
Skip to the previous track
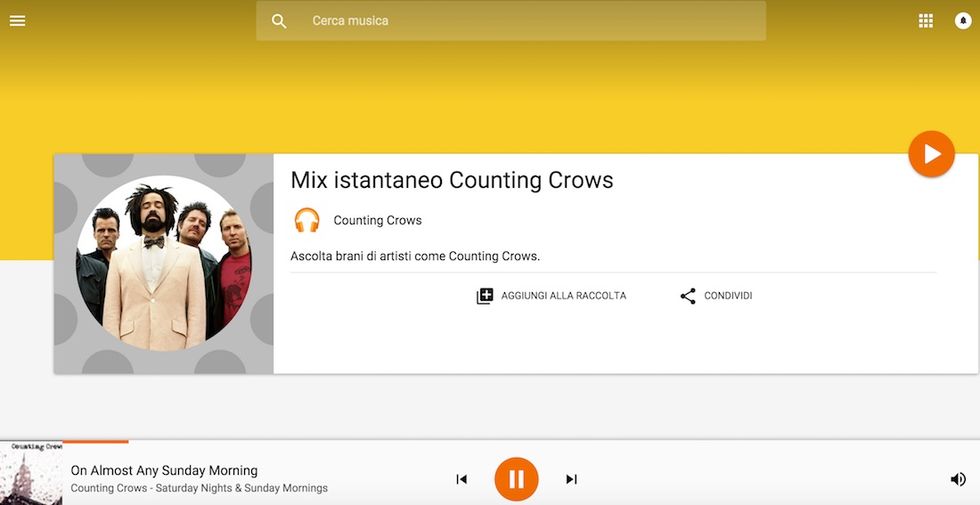[x=461, y=479]
